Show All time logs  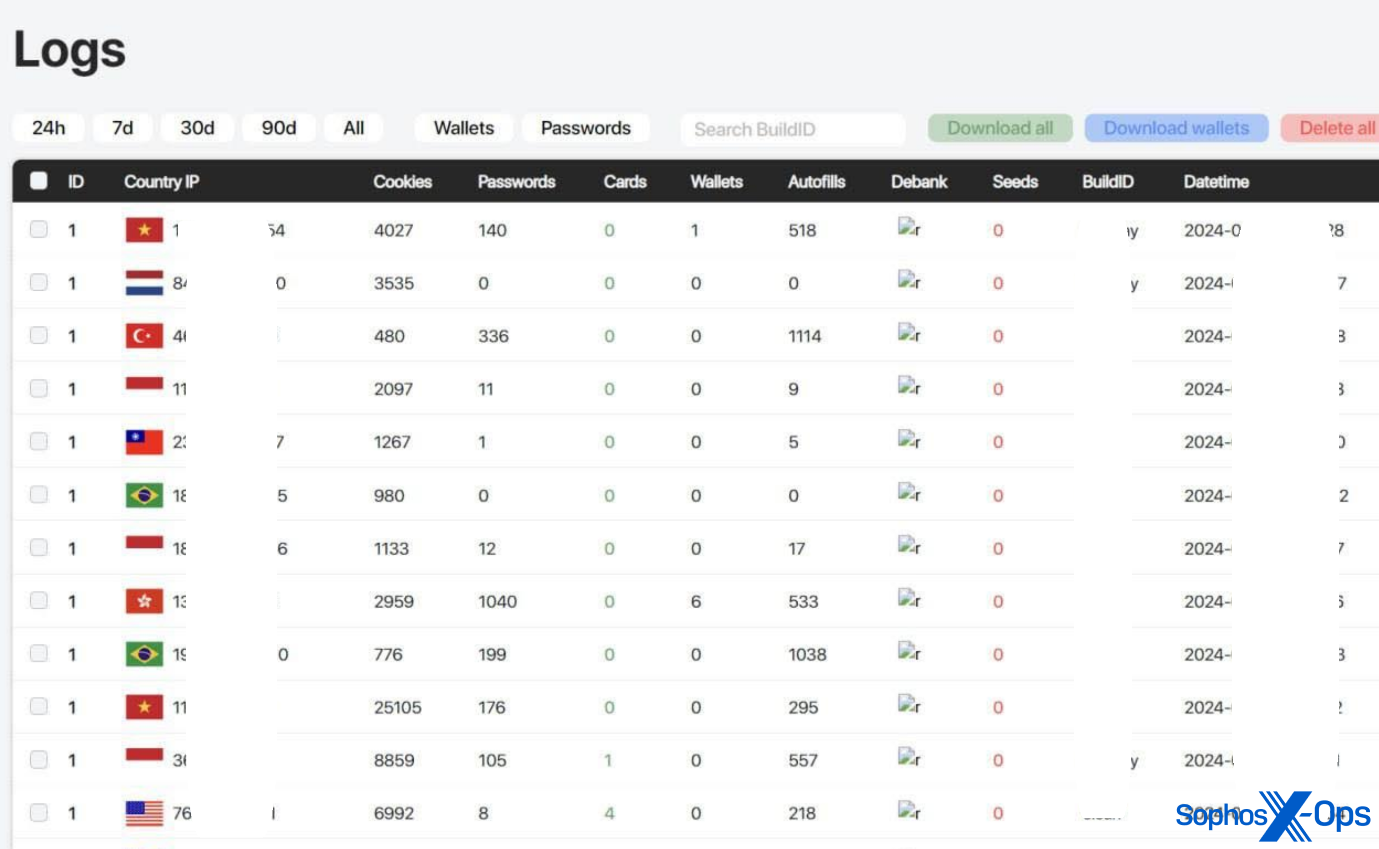tap(354, 128)
